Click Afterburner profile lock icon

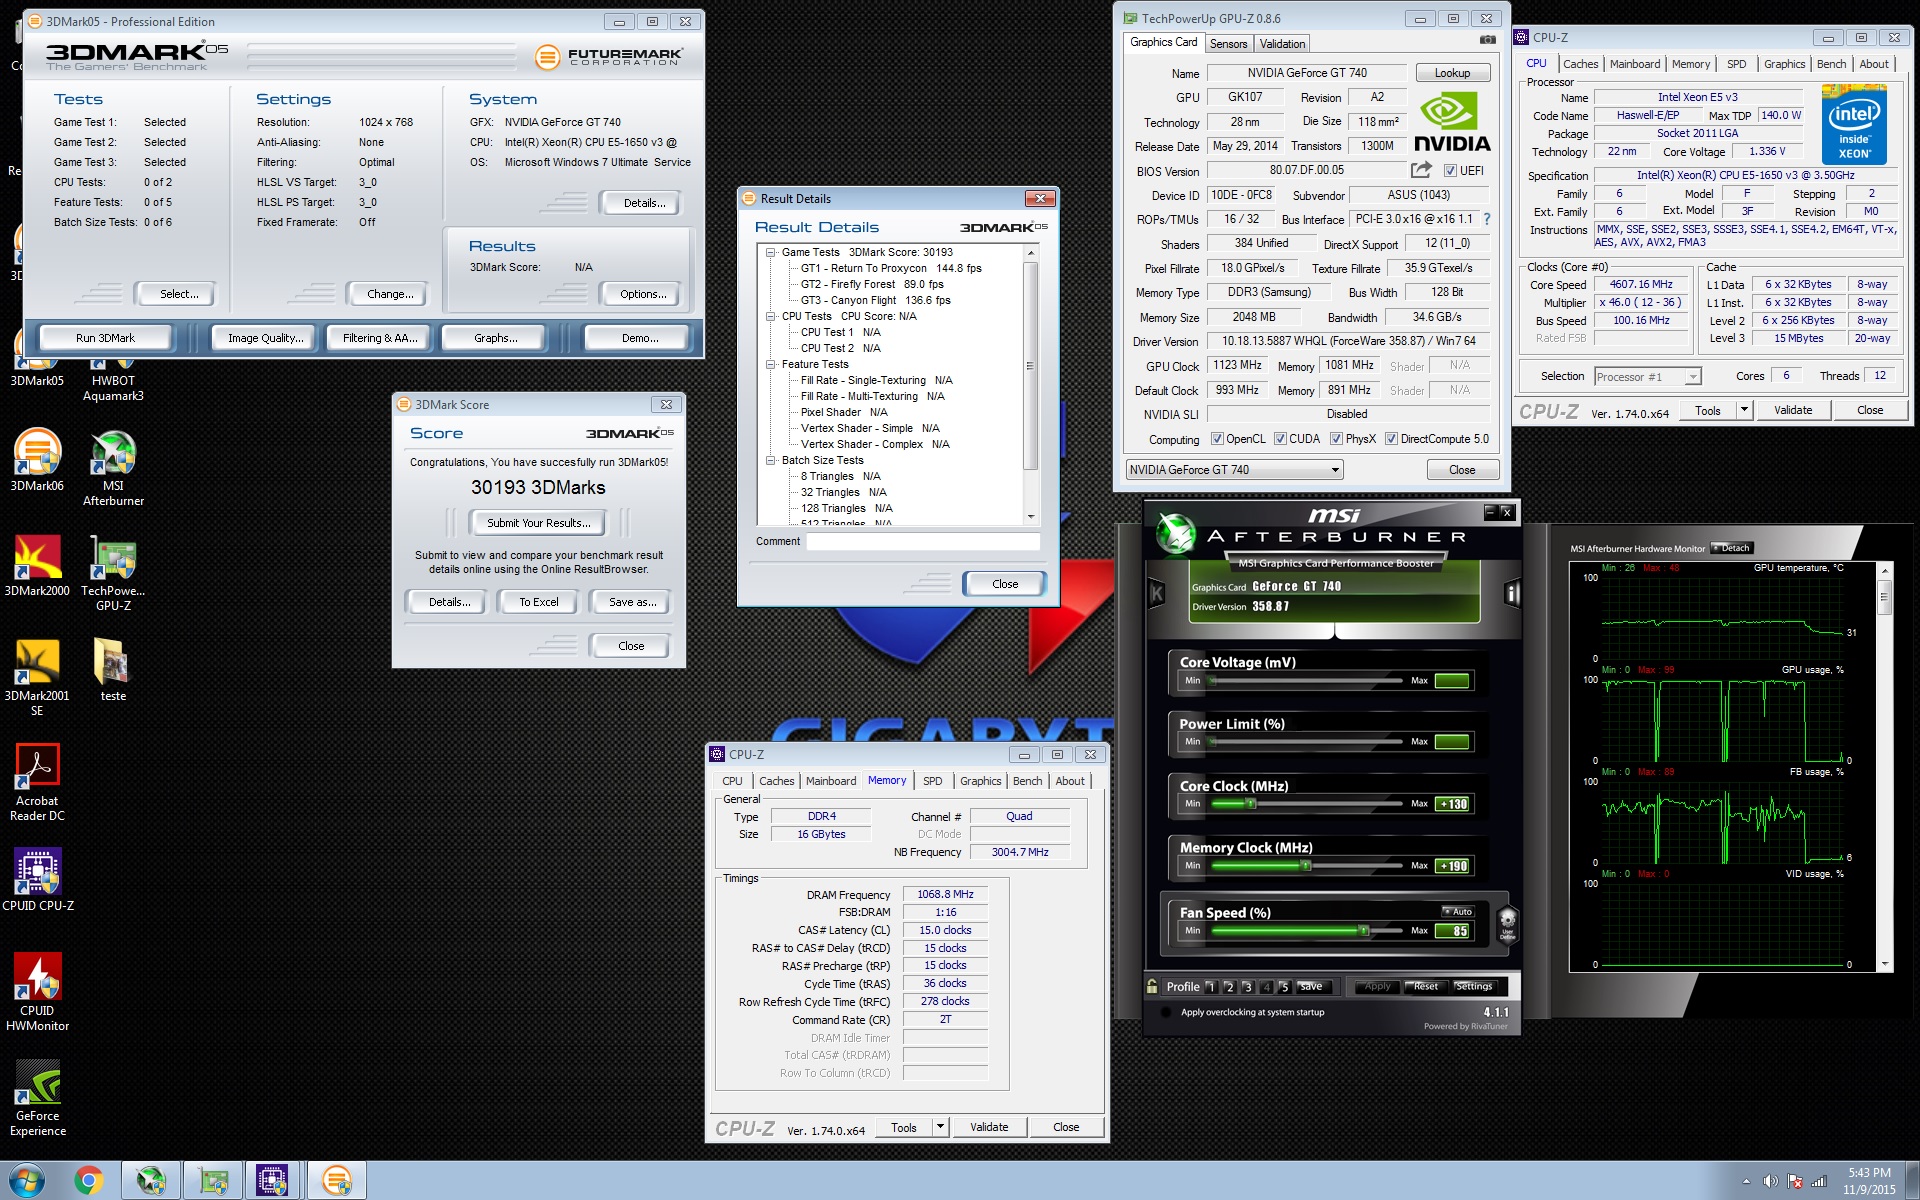tap(1152, 986)
